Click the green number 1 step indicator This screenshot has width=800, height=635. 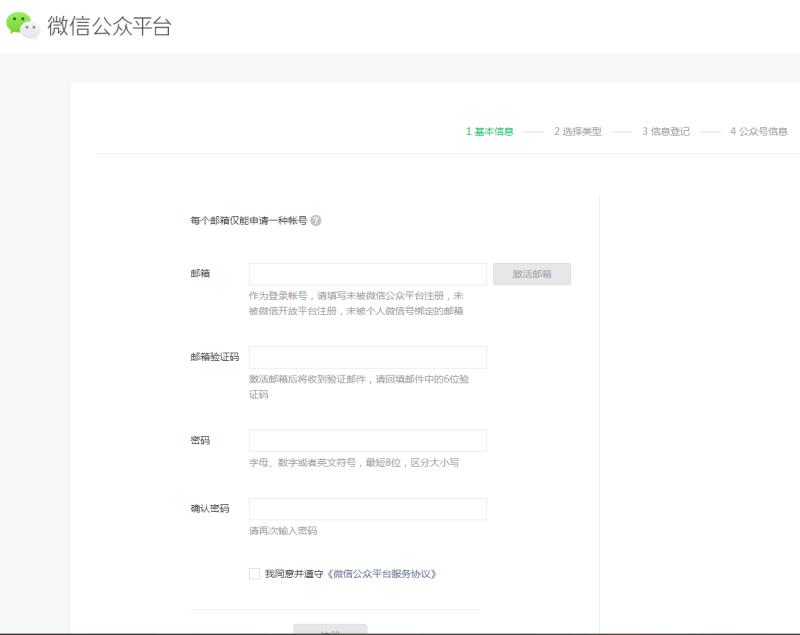point(466,129)
